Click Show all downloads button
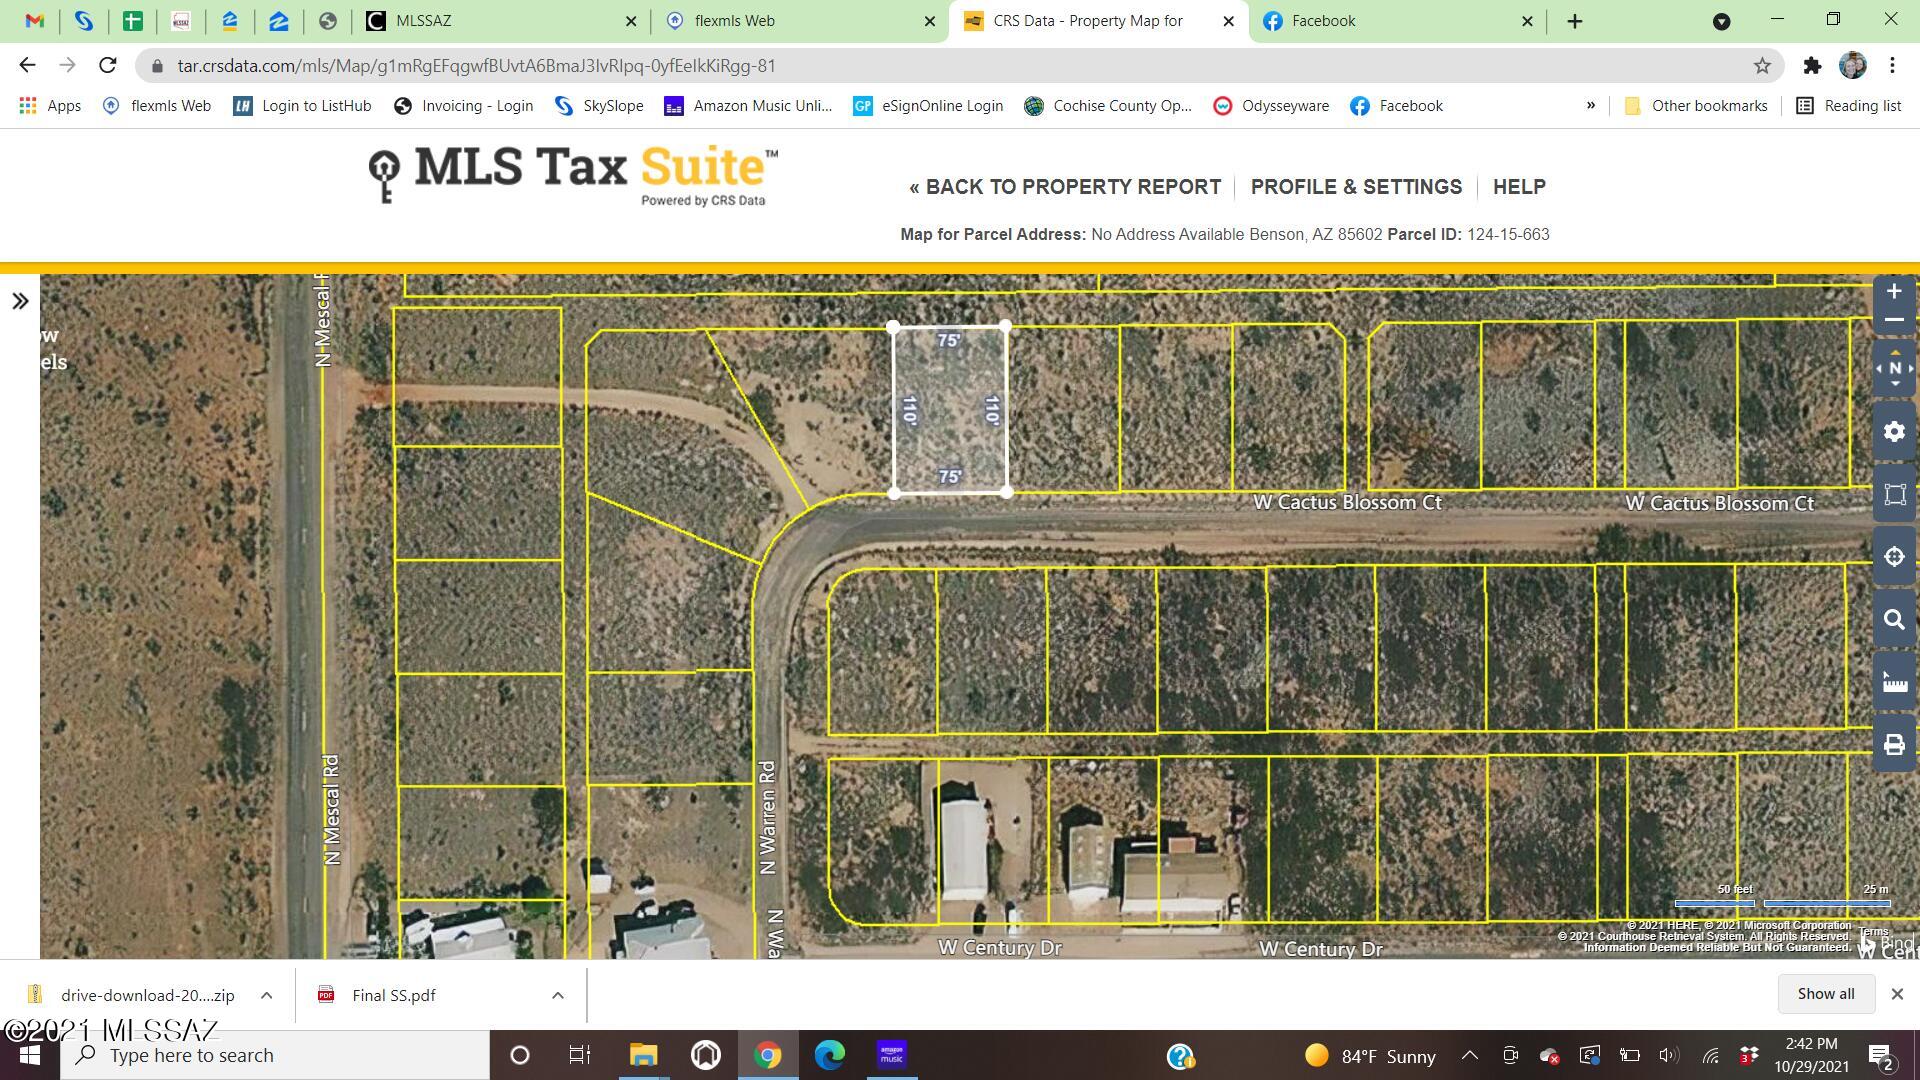The image size is (1920, 1080). pyautogui.click(x=1825, y=994)
